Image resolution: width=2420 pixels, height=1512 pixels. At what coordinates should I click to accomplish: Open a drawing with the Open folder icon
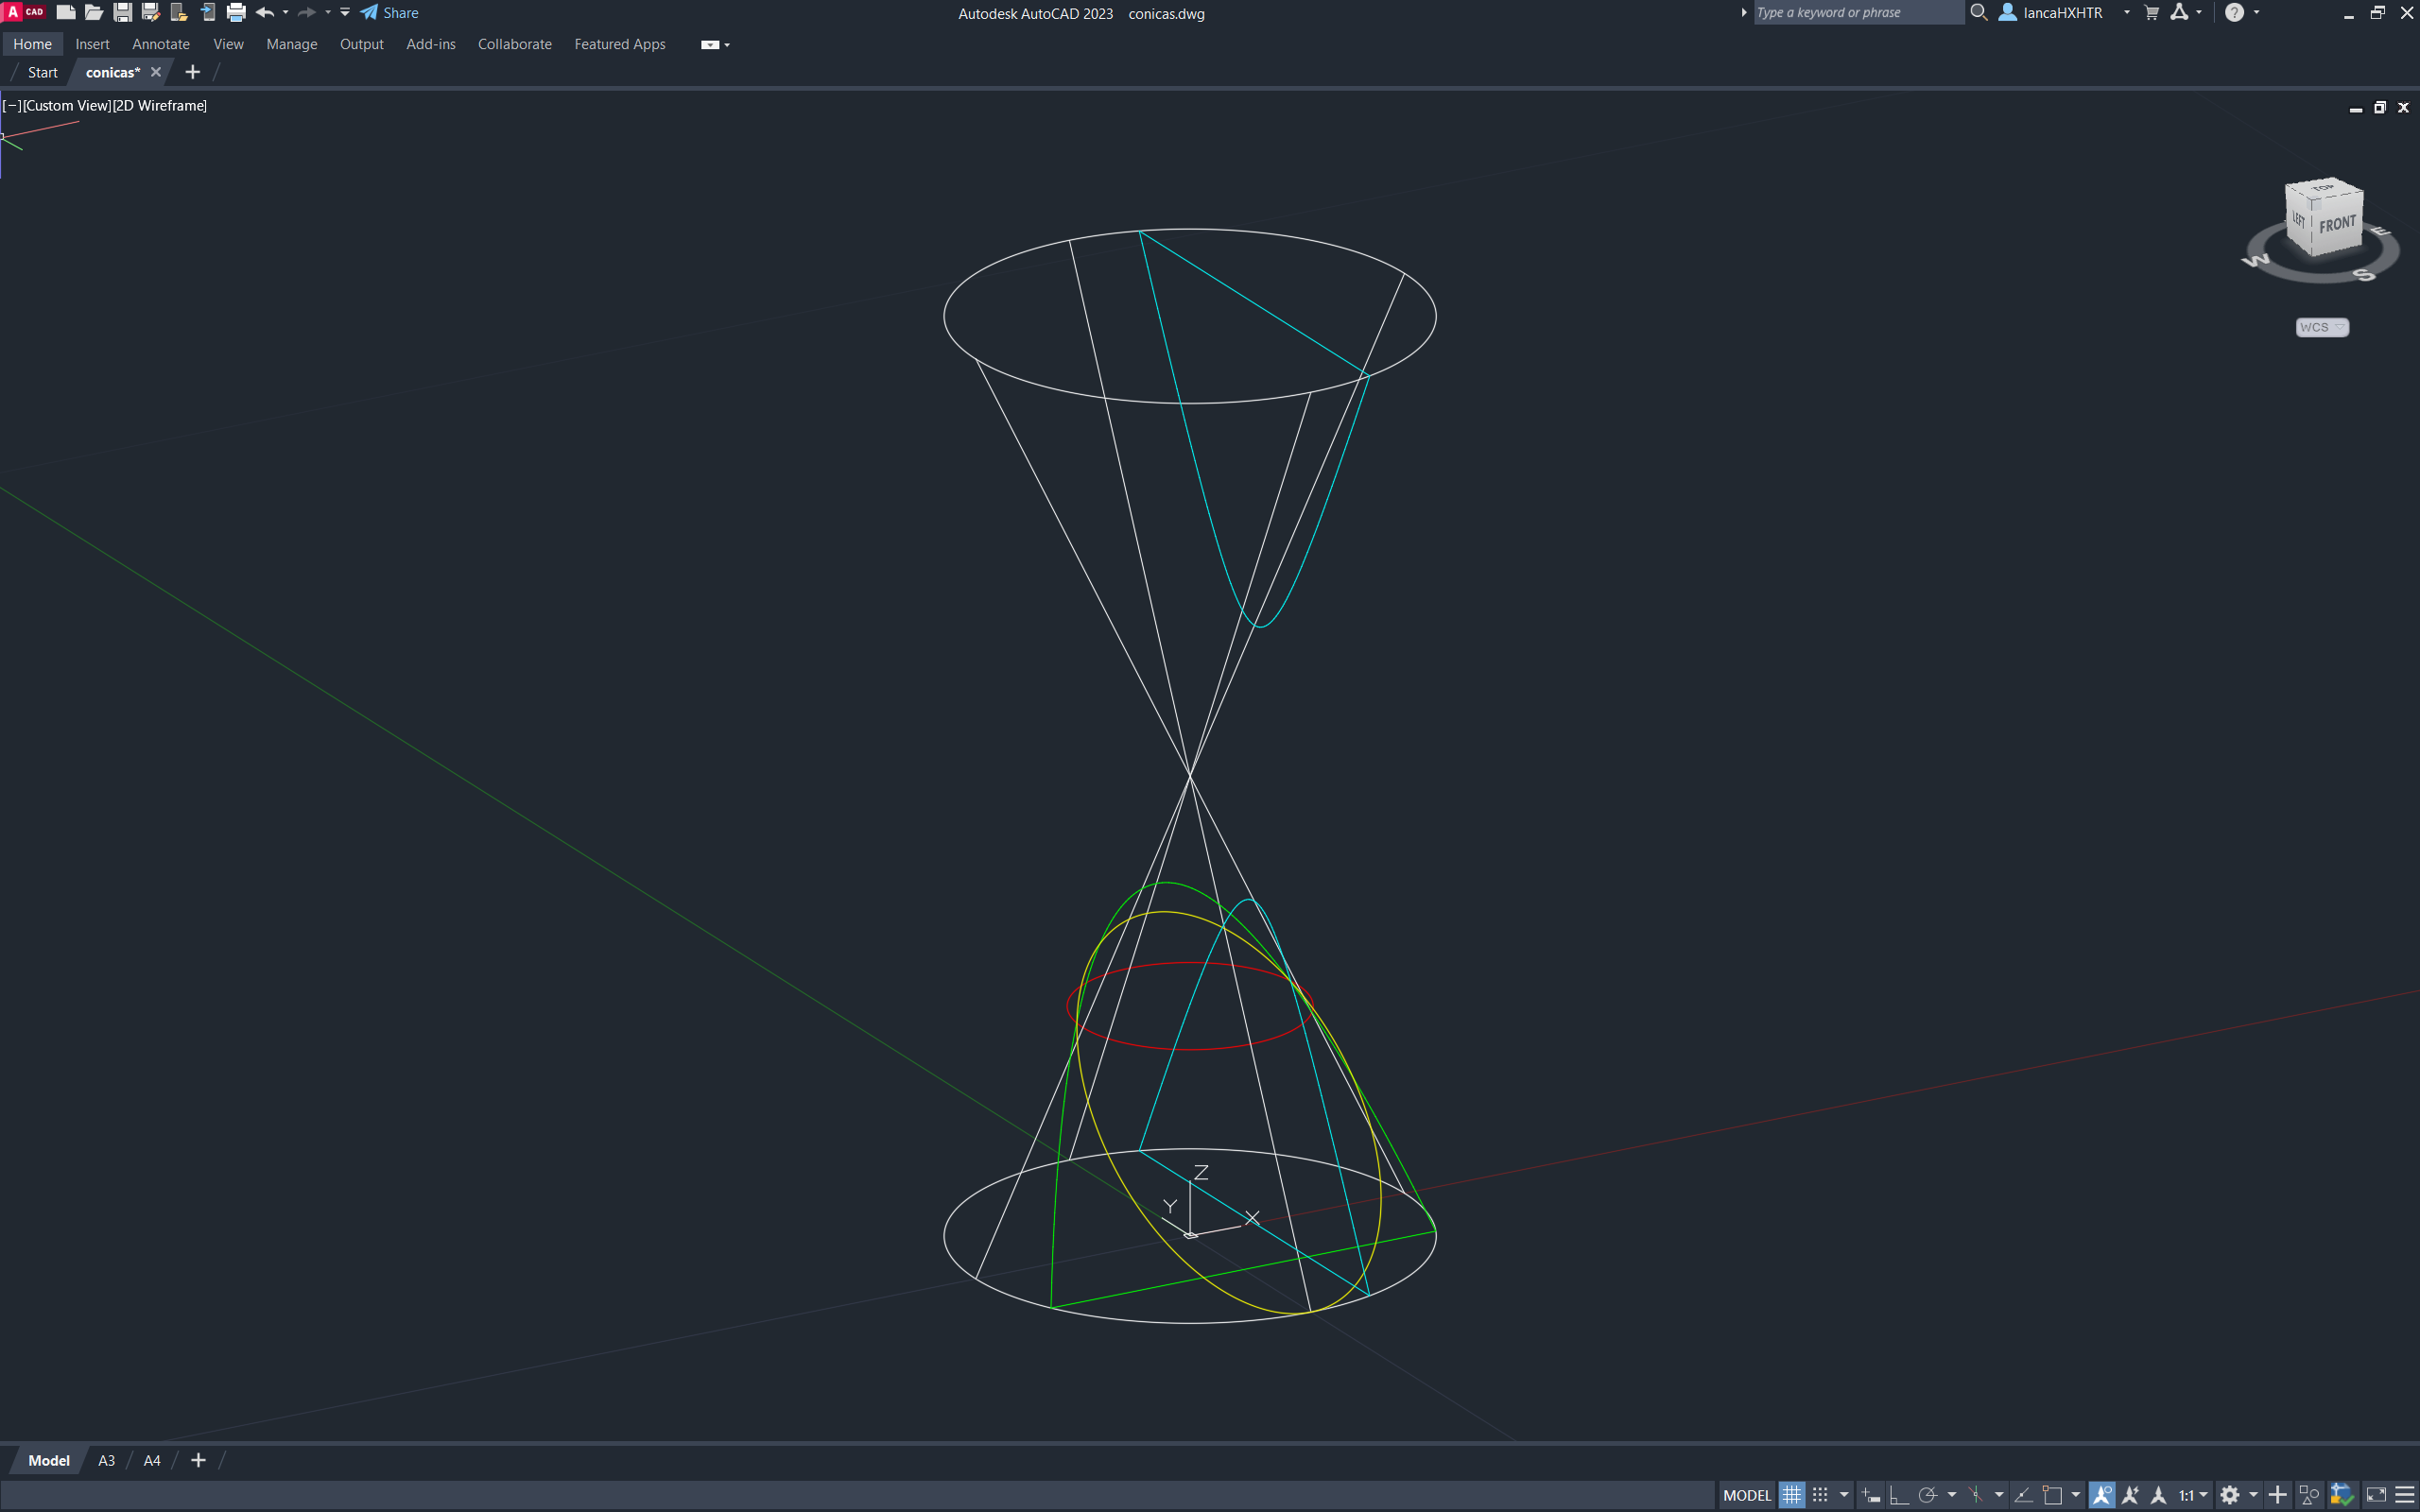[94, 13]
